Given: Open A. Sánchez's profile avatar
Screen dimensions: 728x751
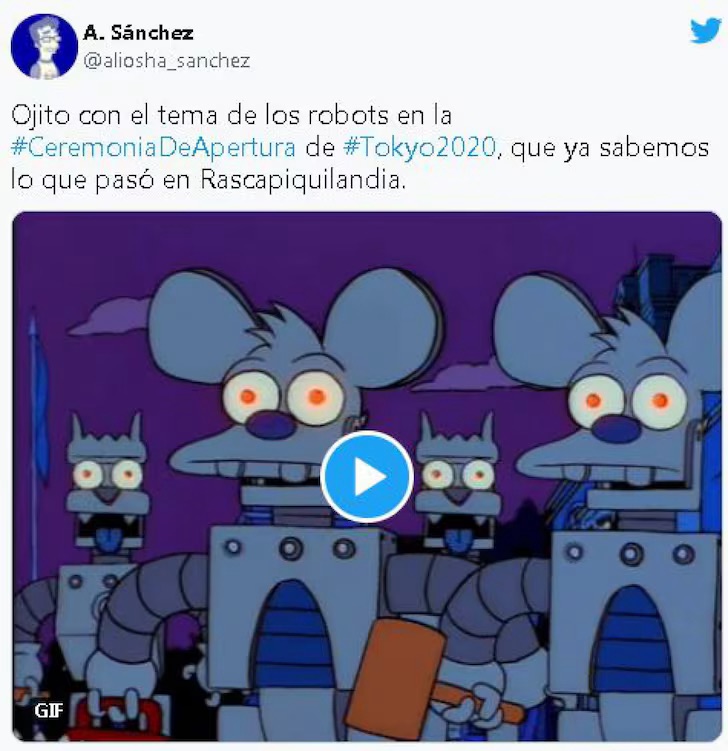Looking at the screenshot, I should tap(44, 46).
